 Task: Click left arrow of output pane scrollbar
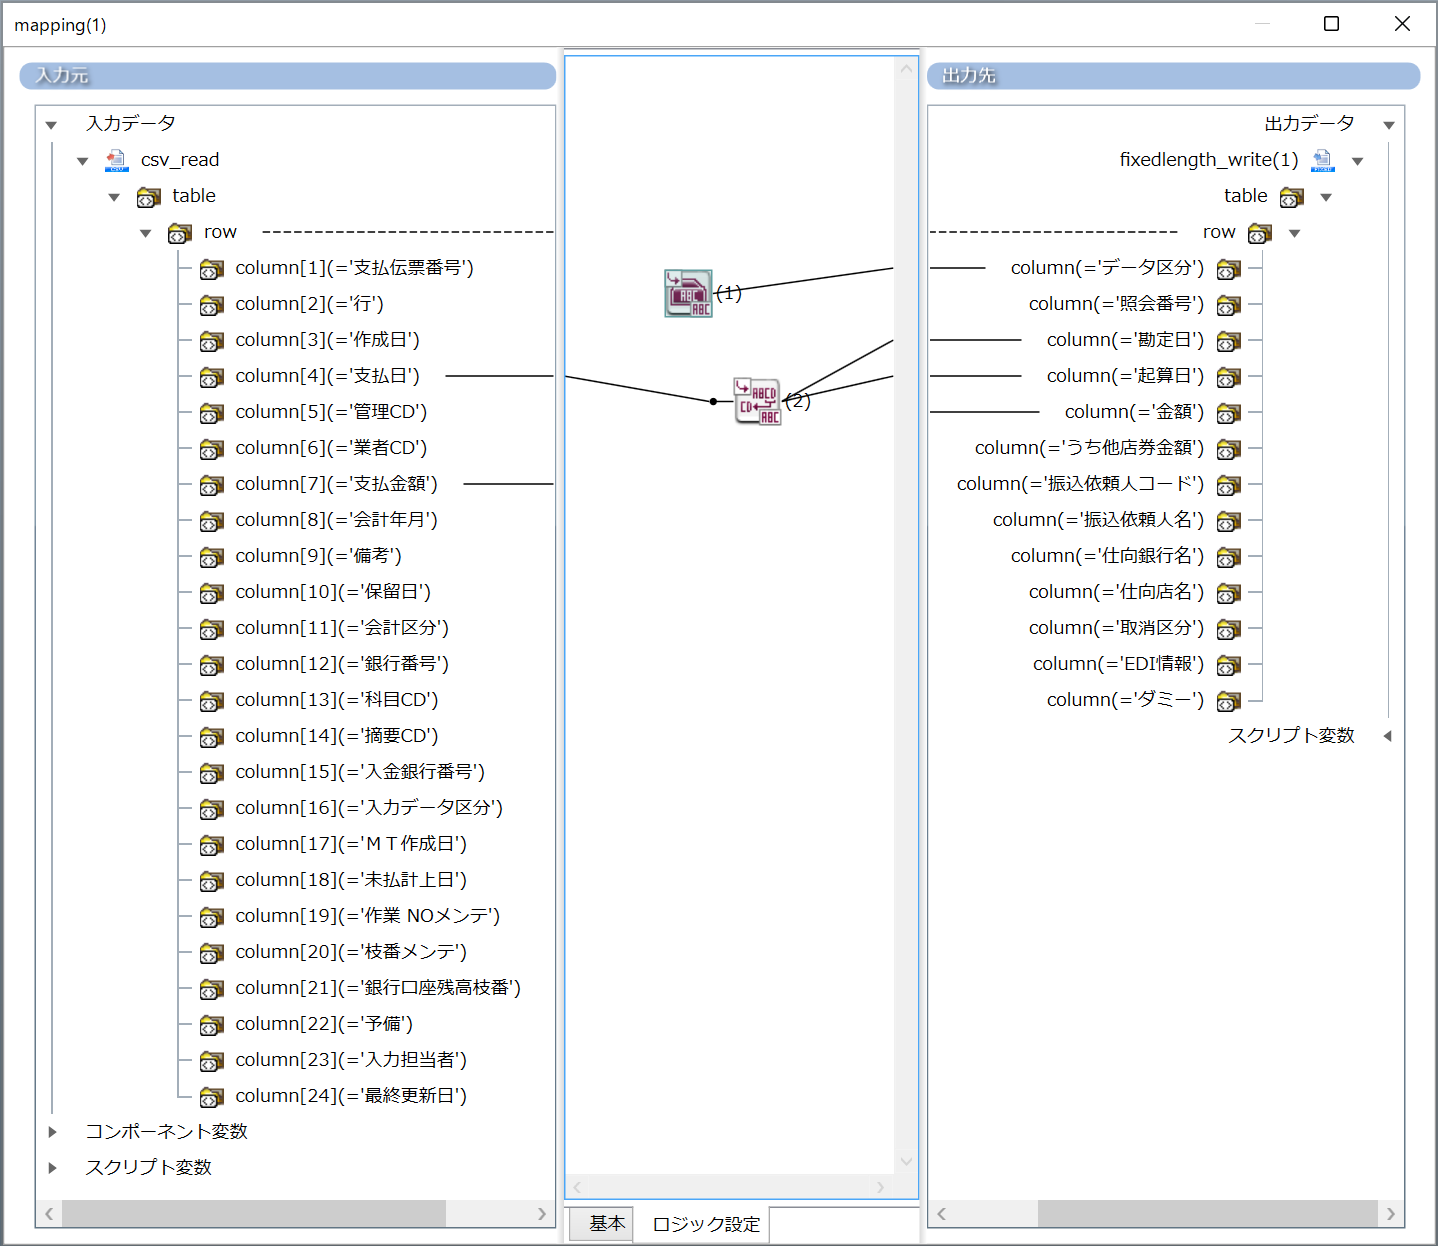click(x=941, y=1213)
